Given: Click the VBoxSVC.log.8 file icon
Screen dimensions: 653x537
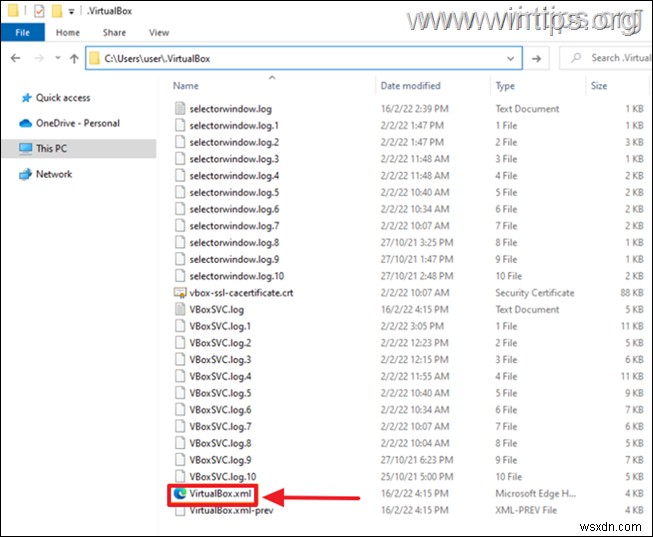Looking at the screenshot, I should pos(180,443).
